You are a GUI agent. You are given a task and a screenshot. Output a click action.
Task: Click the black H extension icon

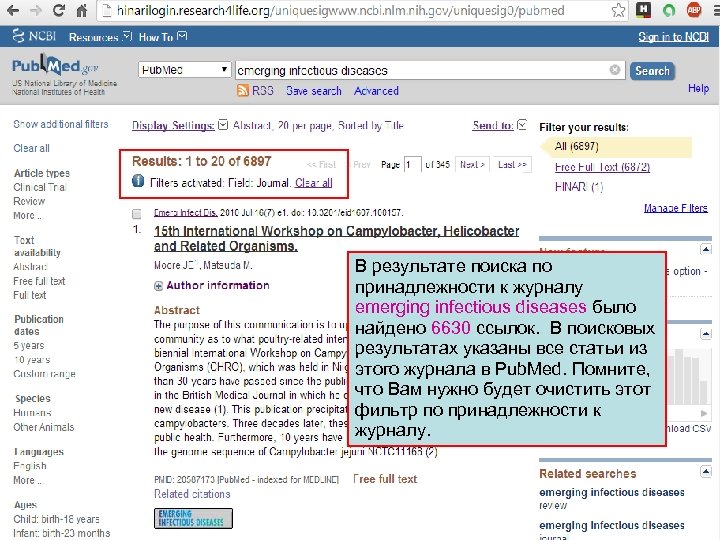tap(644, 10)
